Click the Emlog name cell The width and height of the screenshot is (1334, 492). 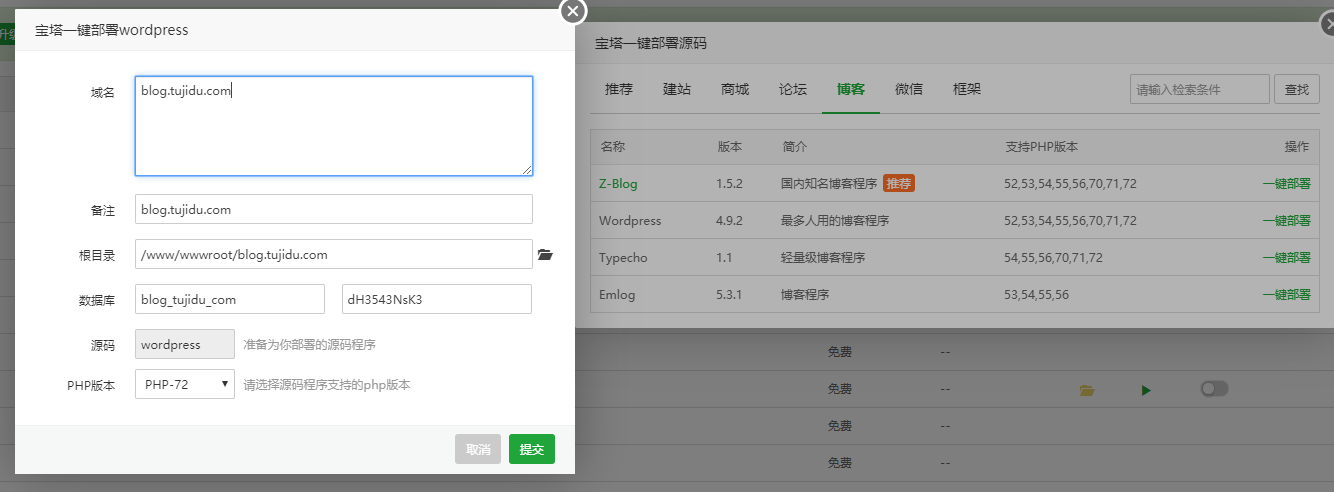pyautogui.click(x=617, y=295)
